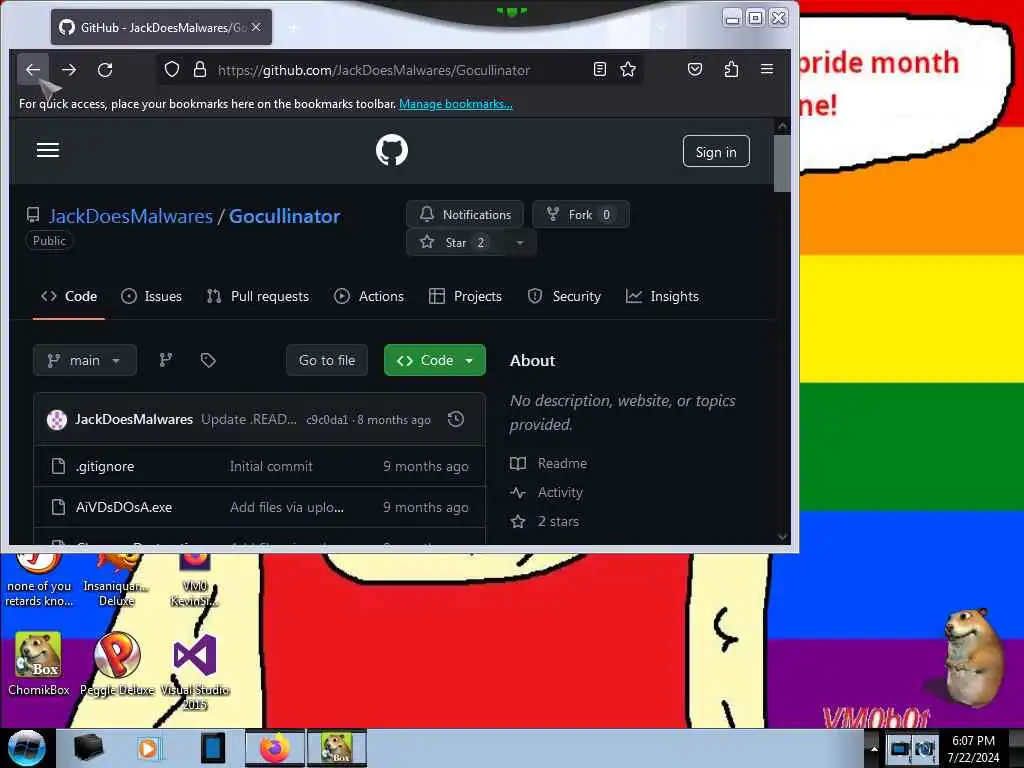
Task: Switch to ChomikBox in the taskbar
Action: [x=337, y=748]
